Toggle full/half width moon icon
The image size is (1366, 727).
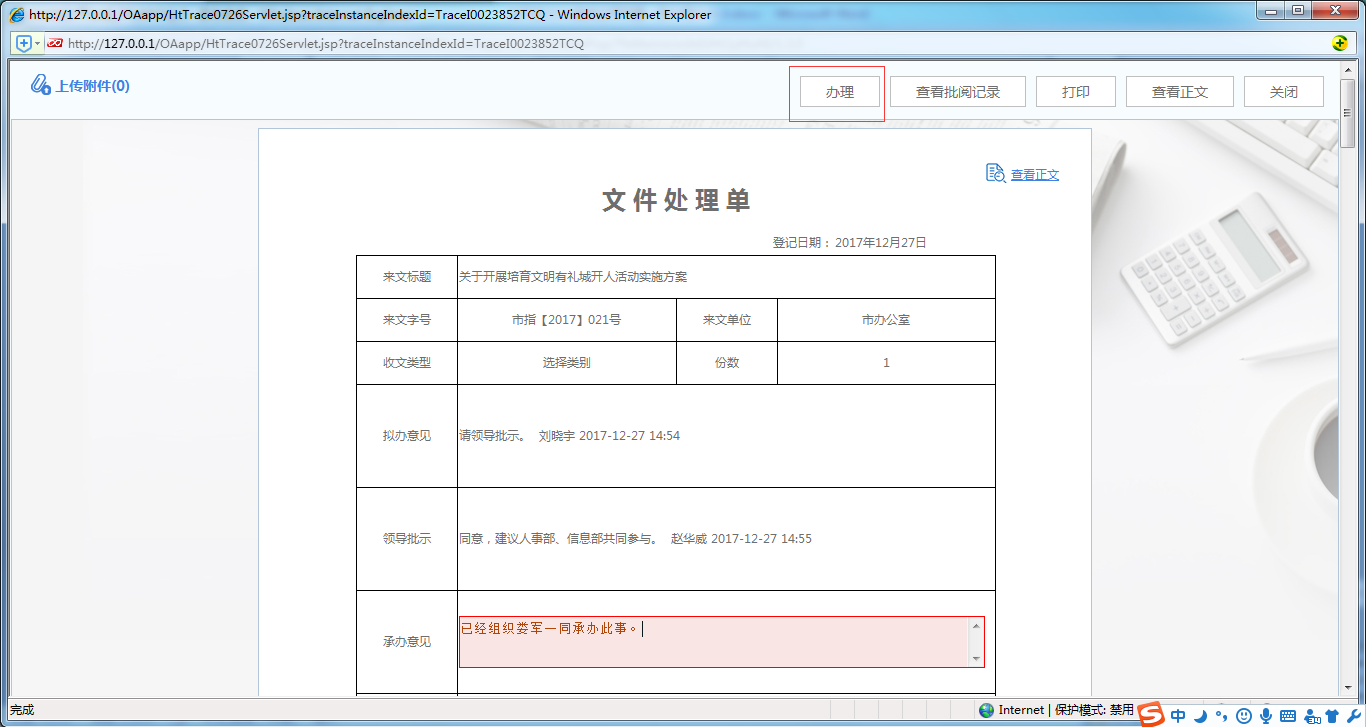point(1200,714)
